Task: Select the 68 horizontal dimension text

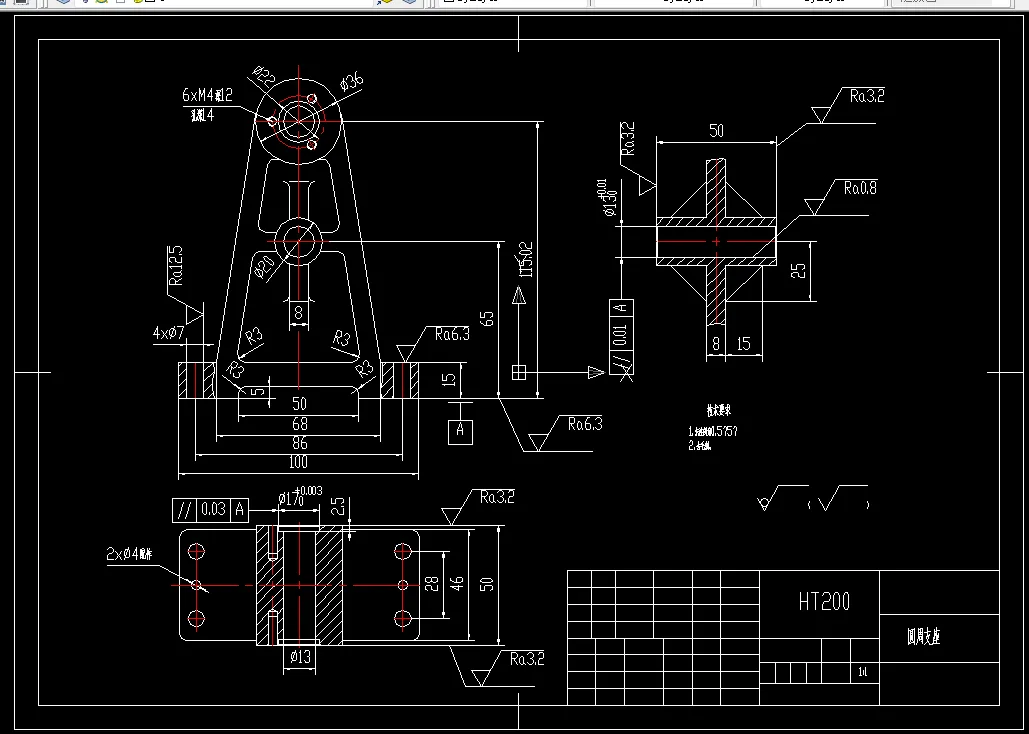Action: tap(299, 424)
